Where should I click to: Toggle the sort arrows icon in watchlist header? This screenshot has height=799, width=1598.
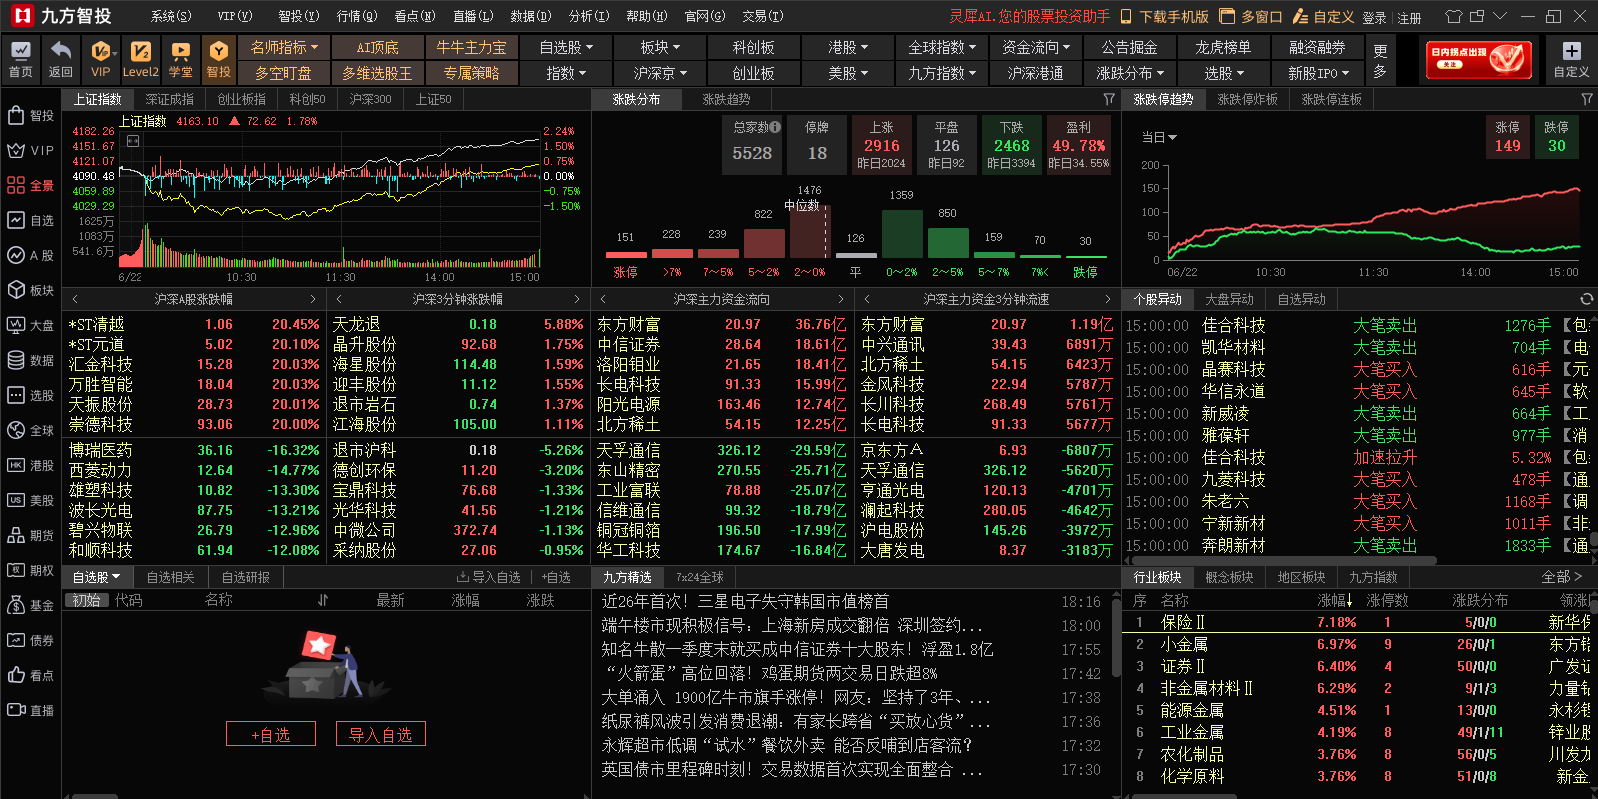(x=323, y=600)
